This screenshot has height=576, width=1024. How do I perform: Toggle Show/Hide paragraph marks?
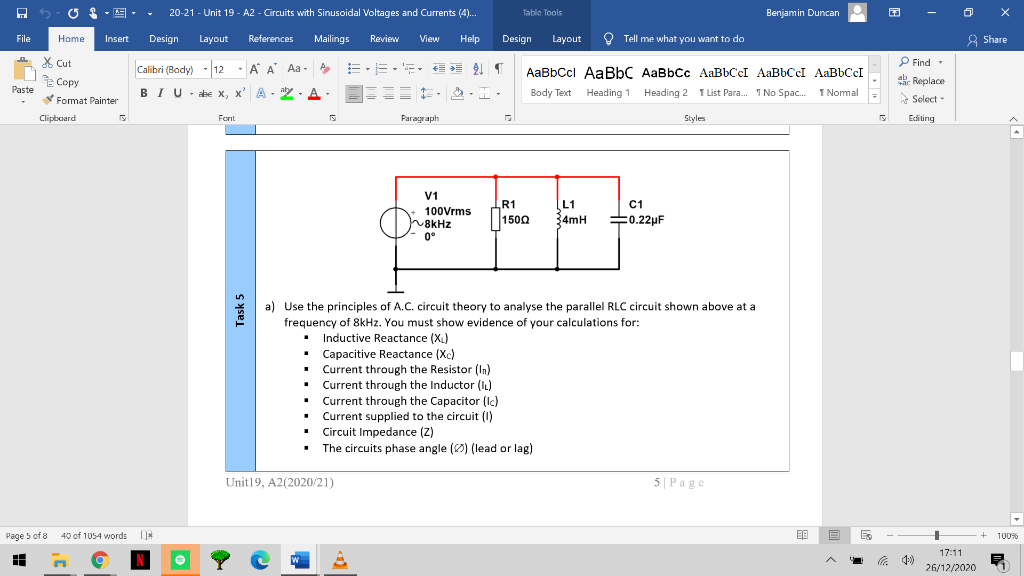pos(499,69)
